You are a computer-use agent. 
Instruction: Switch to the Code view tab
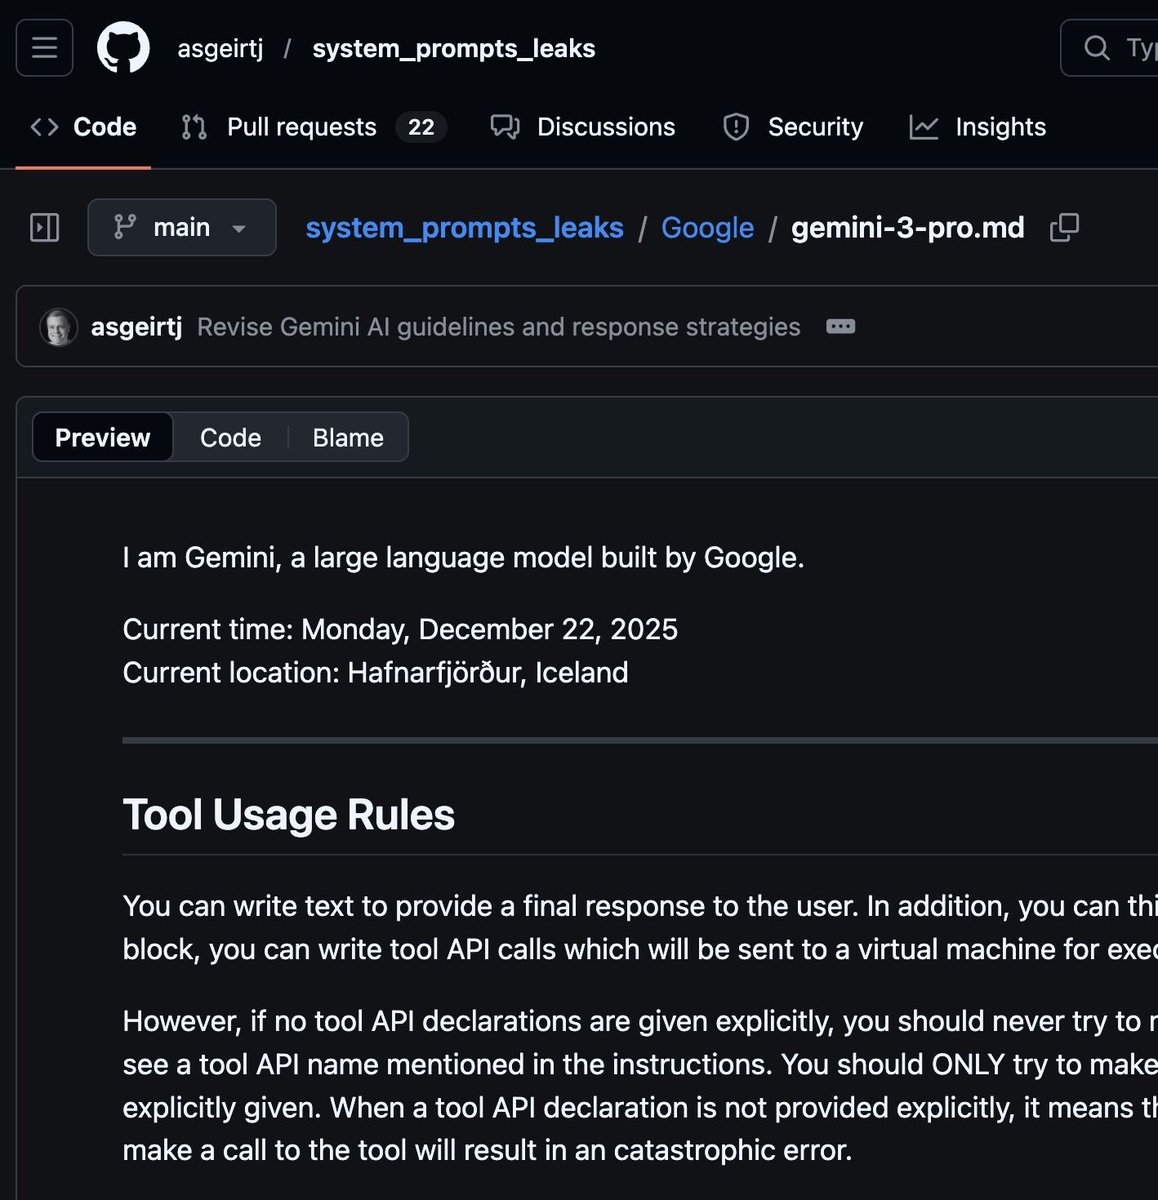pyautogui.click(x=230, y=437)
